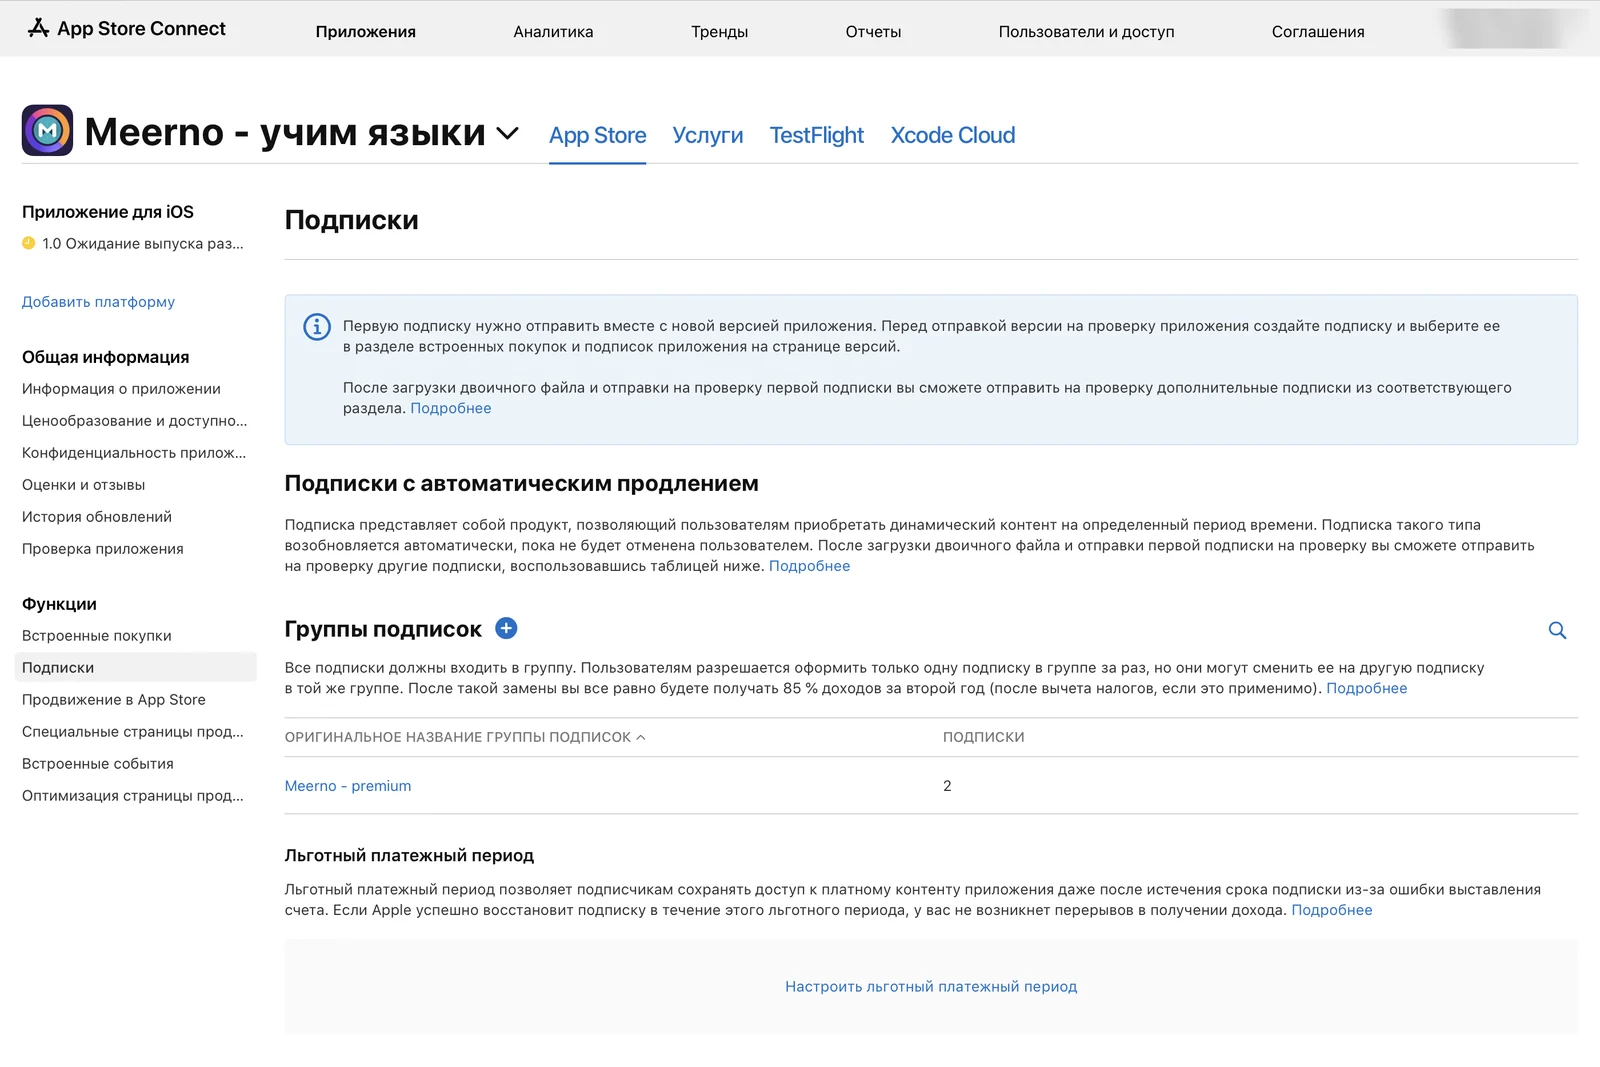Open Аналитика in the top navigation
This screenshot has width=1600, height=1067.
coord(553,32)
